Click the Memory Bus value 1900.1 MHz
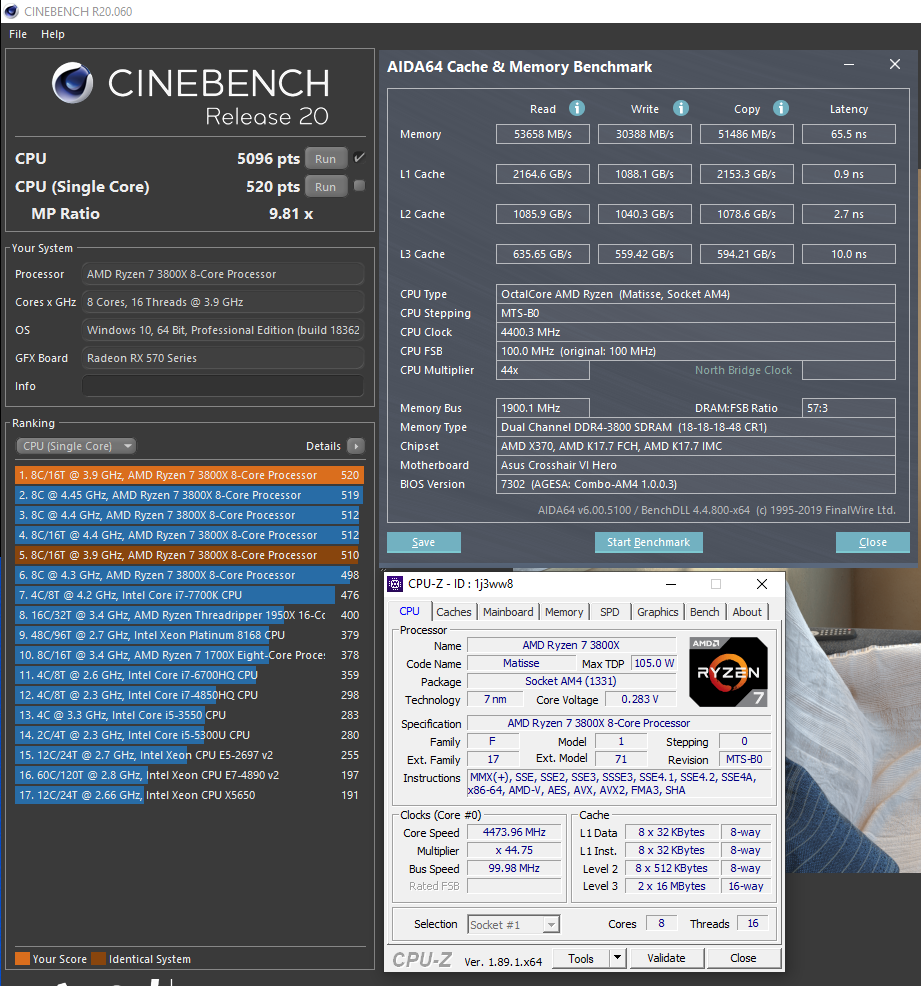The image size is (921, 986). [543, 408]
